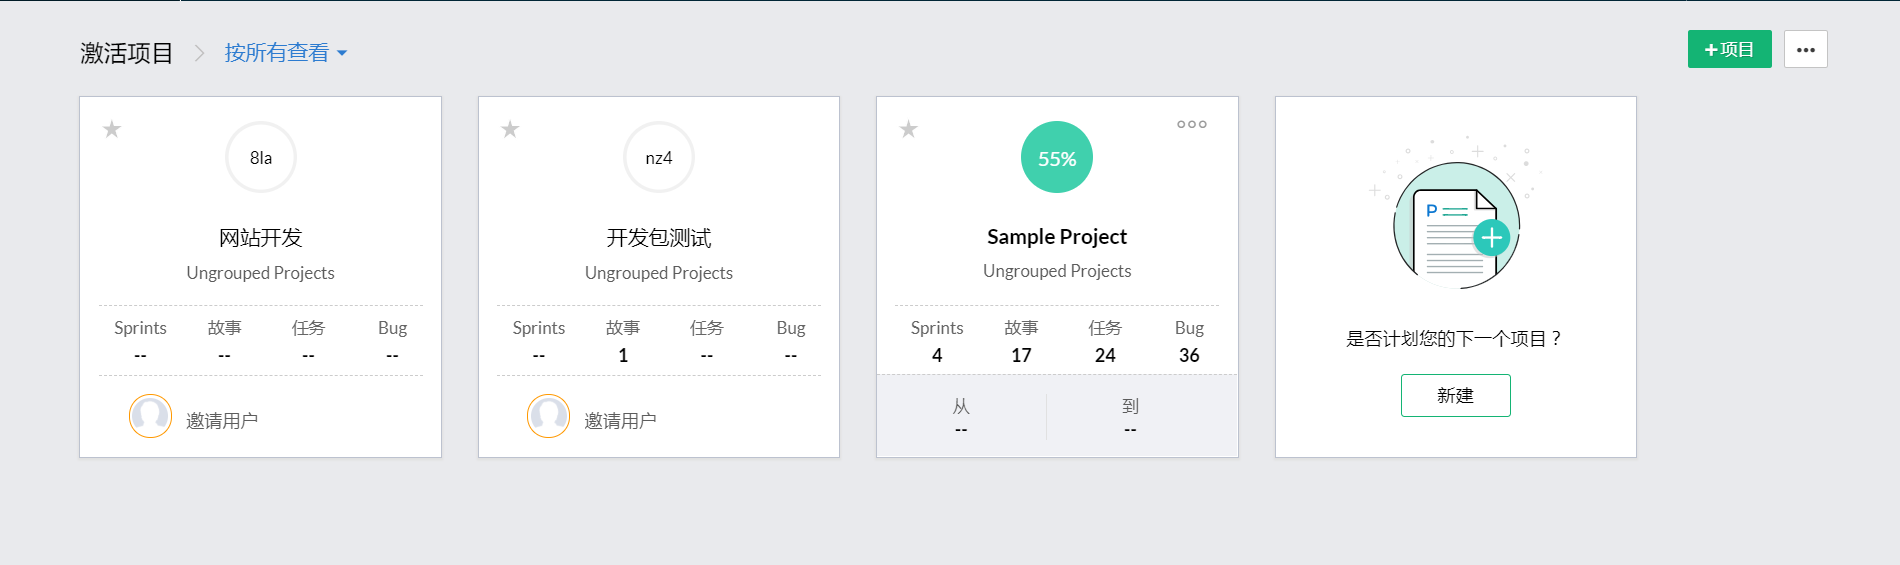1900x565 pixels.
Task: Click the Bug count 36 in Sample Project
Action: point(1189,355)
